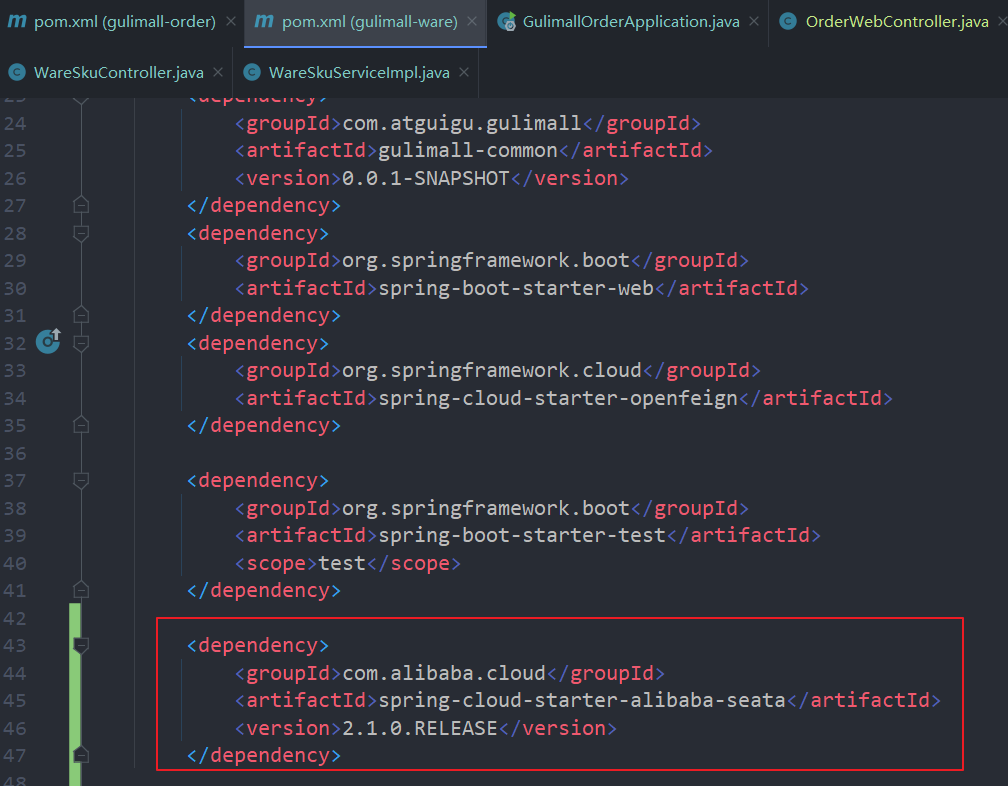The width and height of the screenshot is (1008, 786).
Task: Click class icon on WareSkuServiceImpl.java tab
Action: [x=252, y=72]
